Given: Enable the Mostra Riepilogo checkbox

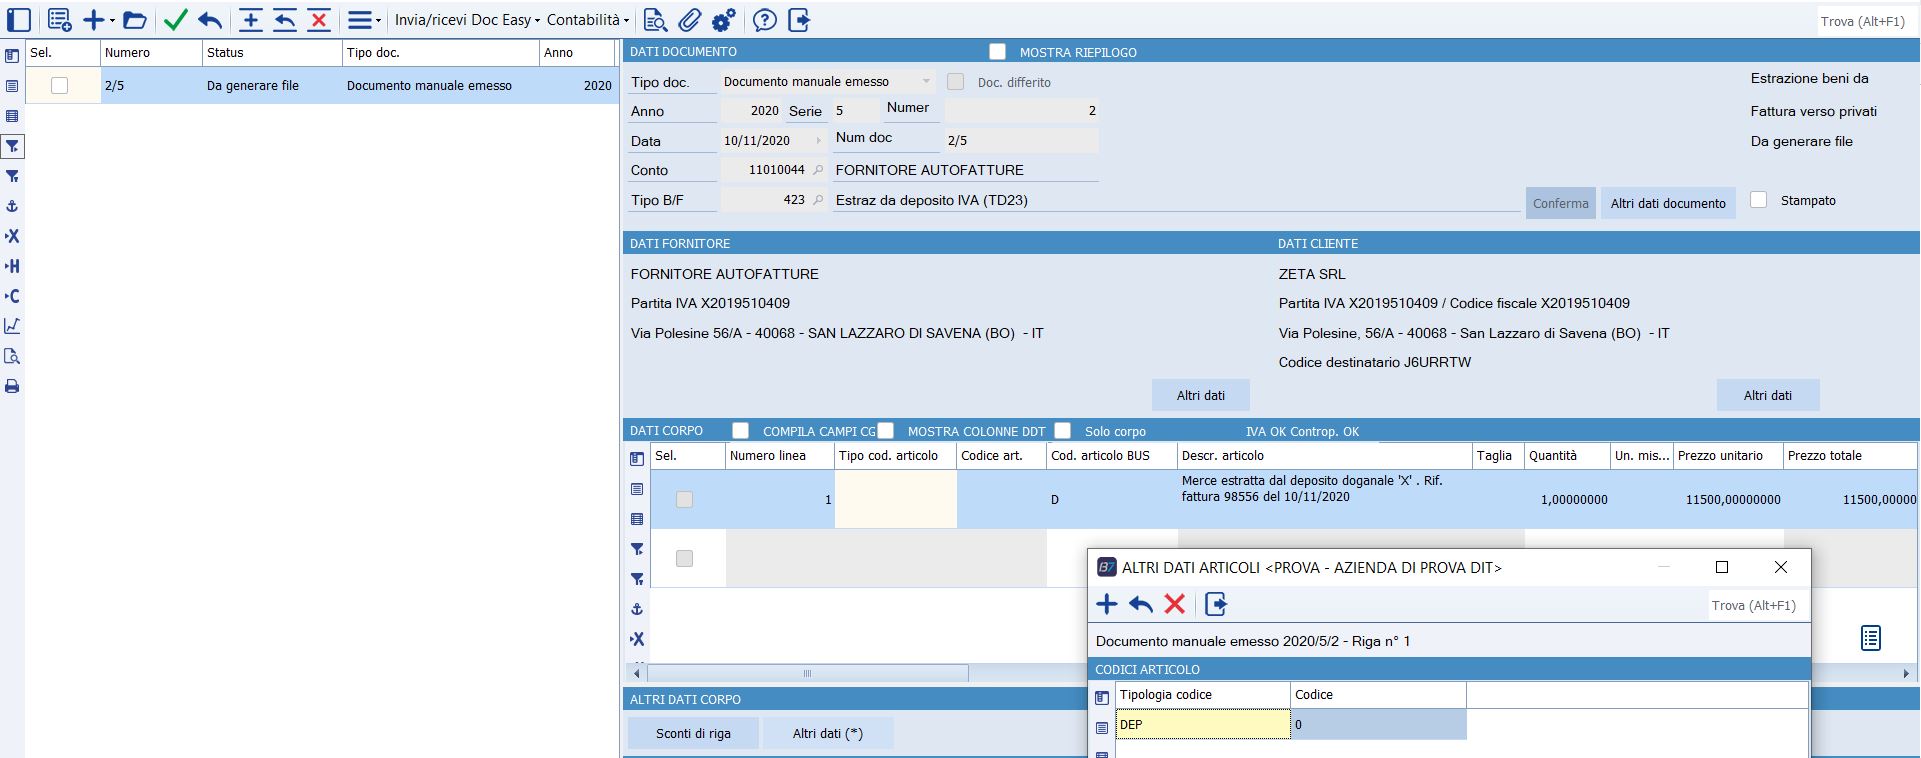Looking at the screenshot, I should coord(997,52).
